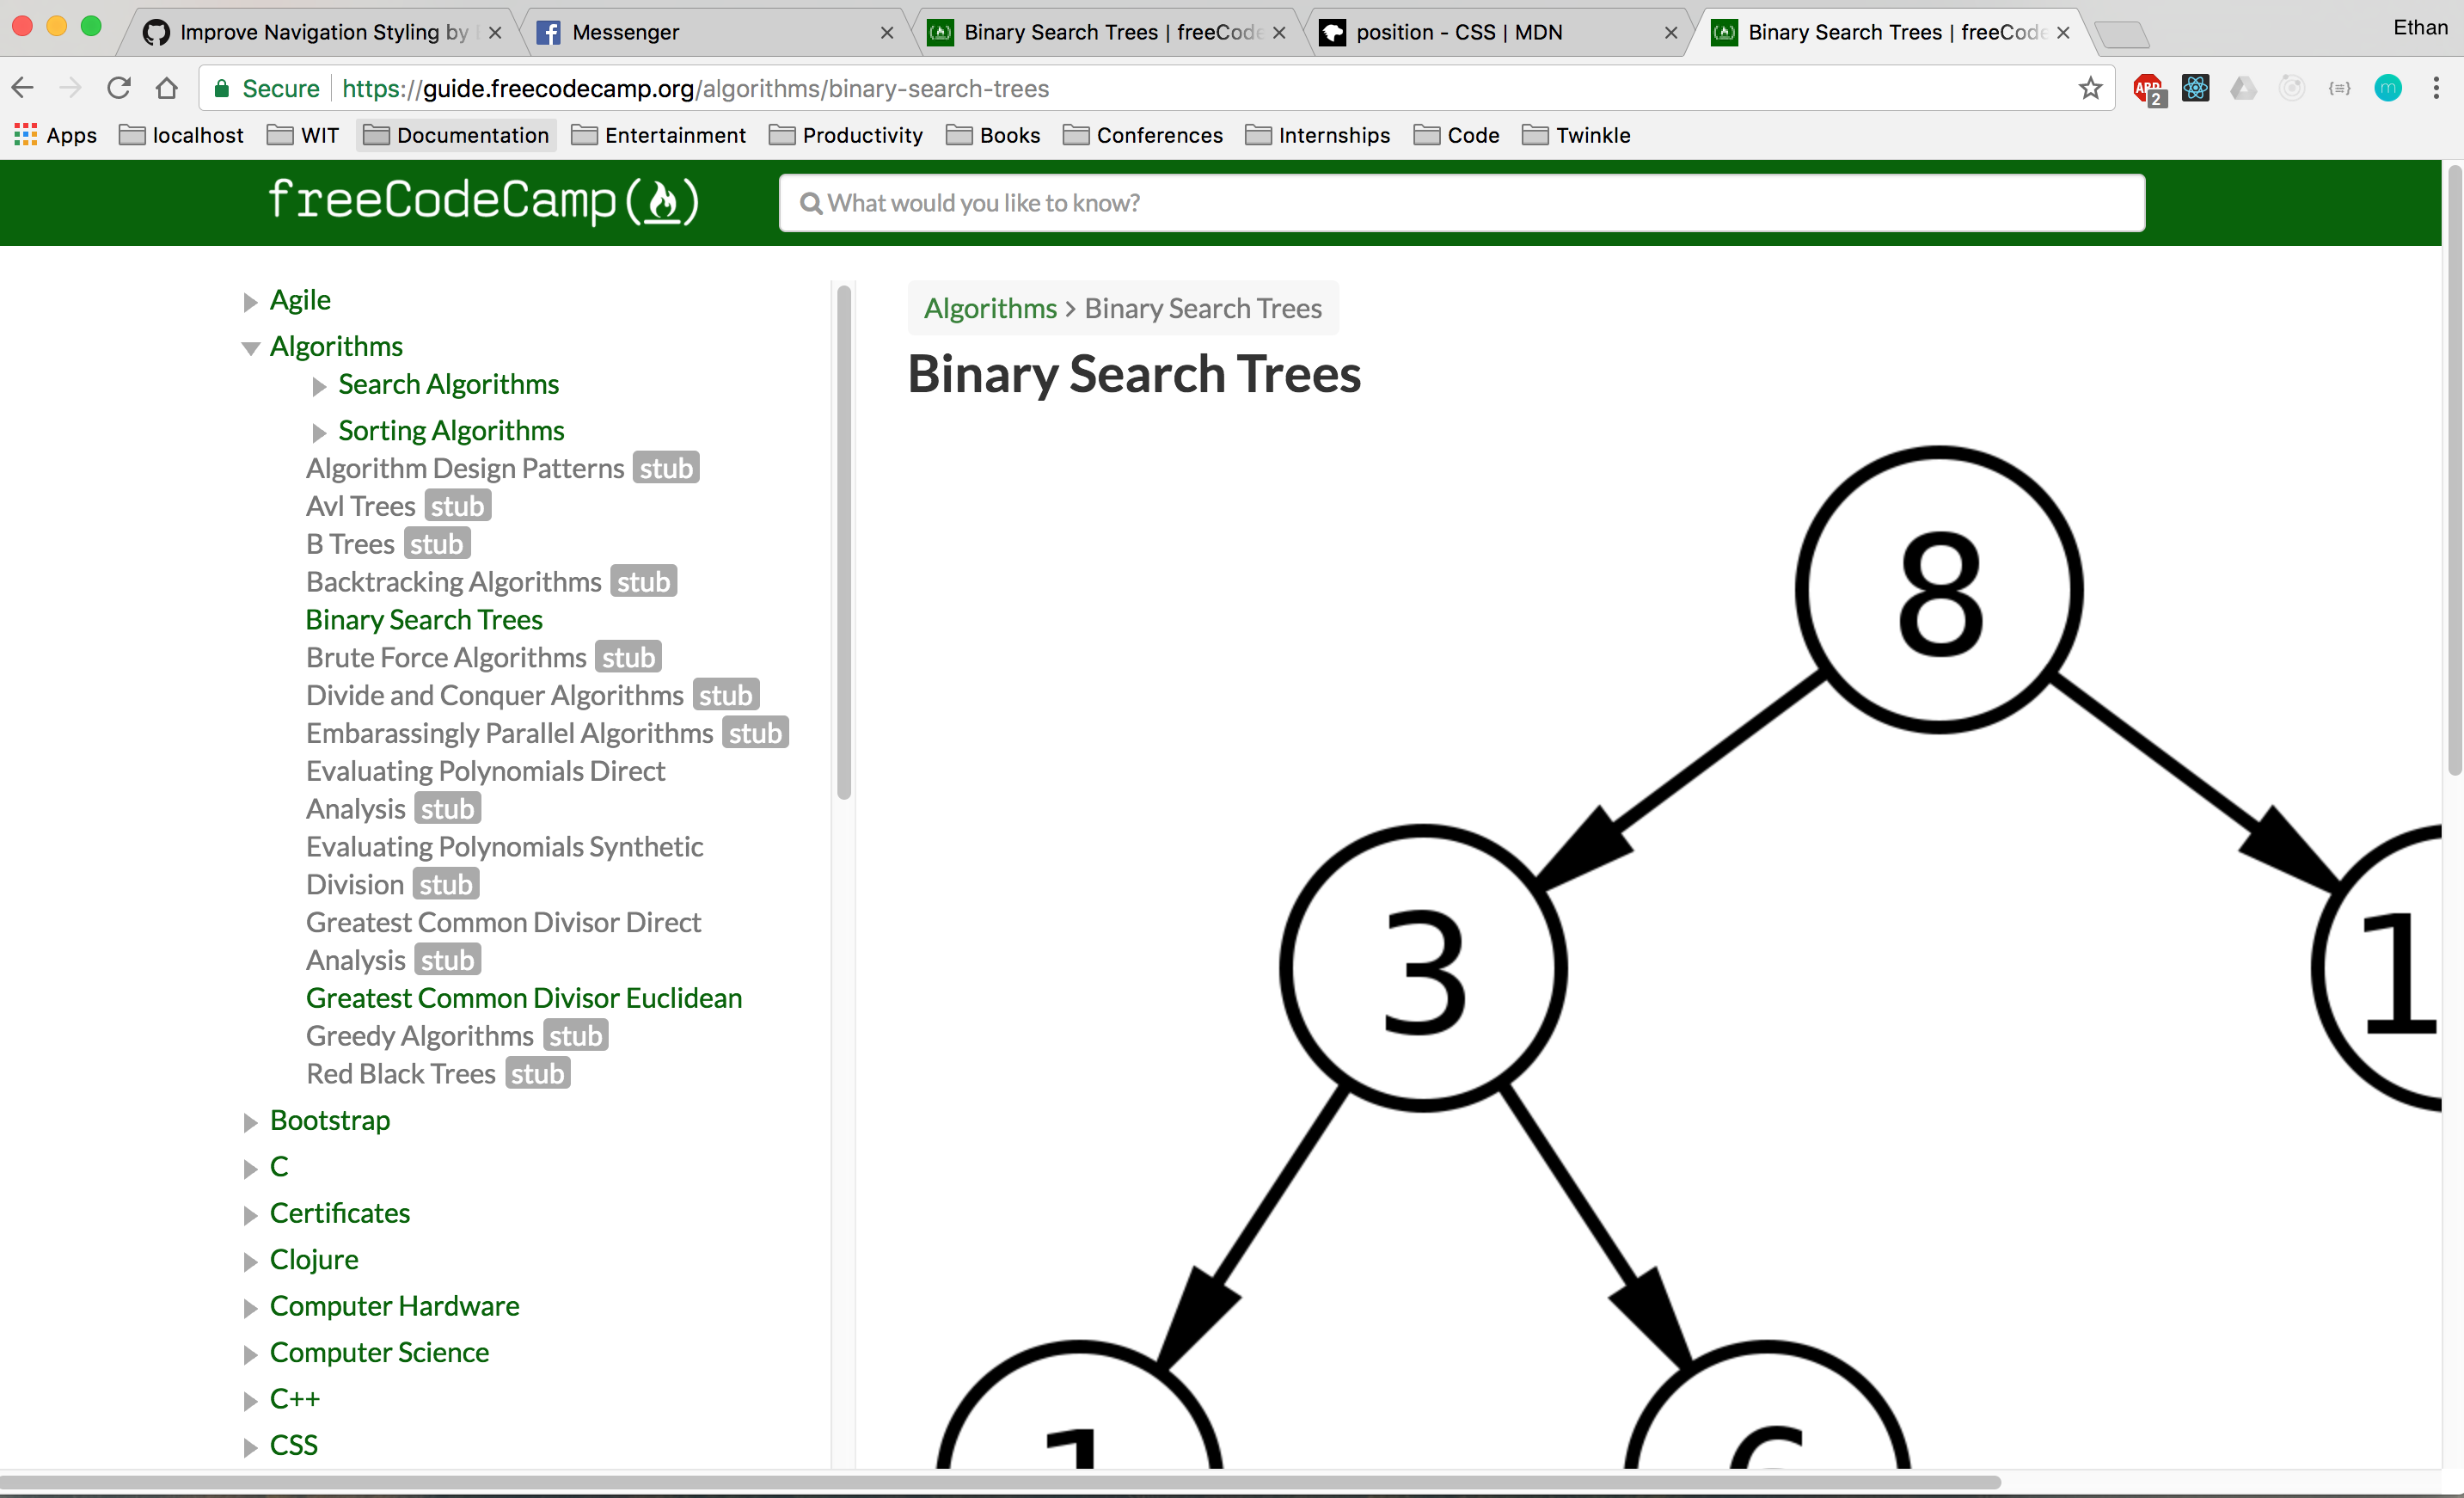The width and height of the screenshot is (2464, 1498).
Task: Click the Google Drive extension icon
Action: (2243, 88)
